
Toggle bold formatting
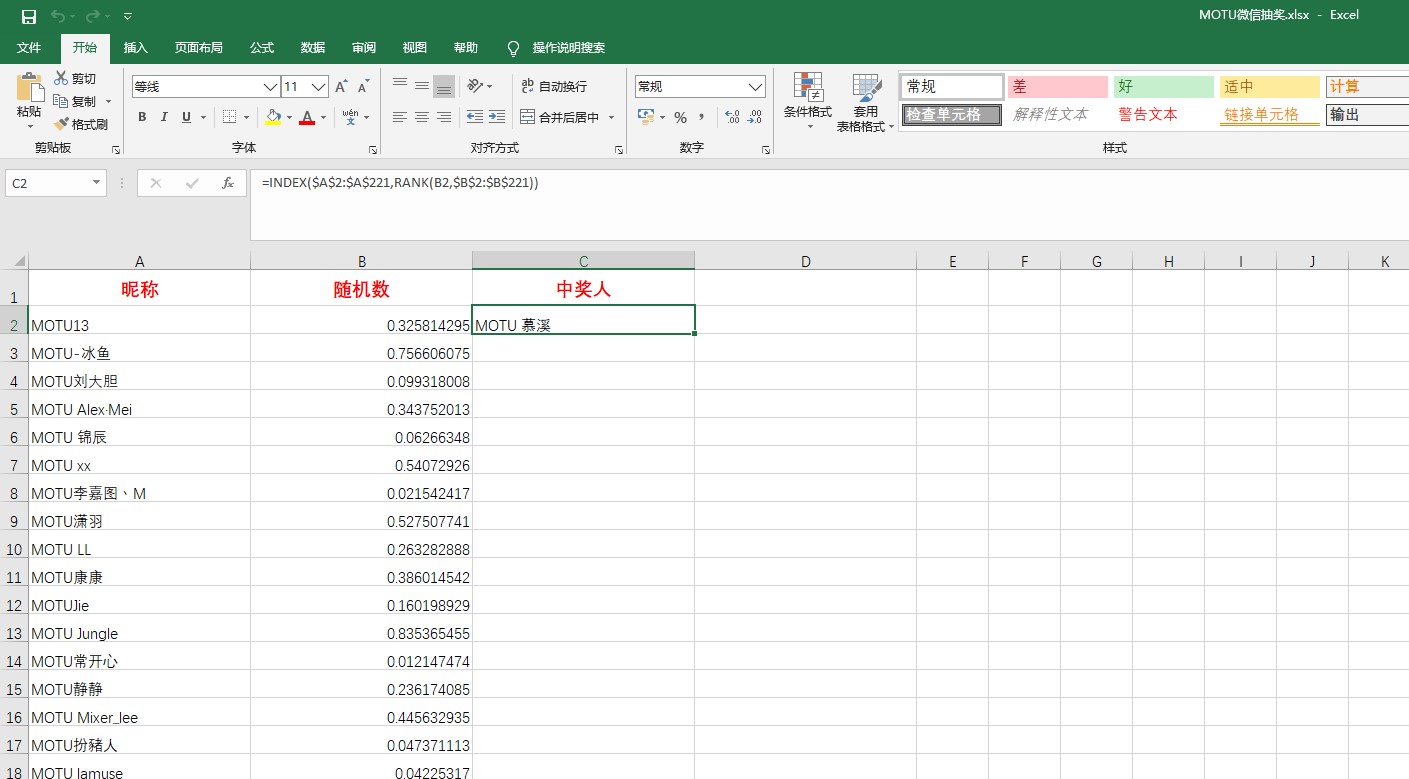point(142,118)
